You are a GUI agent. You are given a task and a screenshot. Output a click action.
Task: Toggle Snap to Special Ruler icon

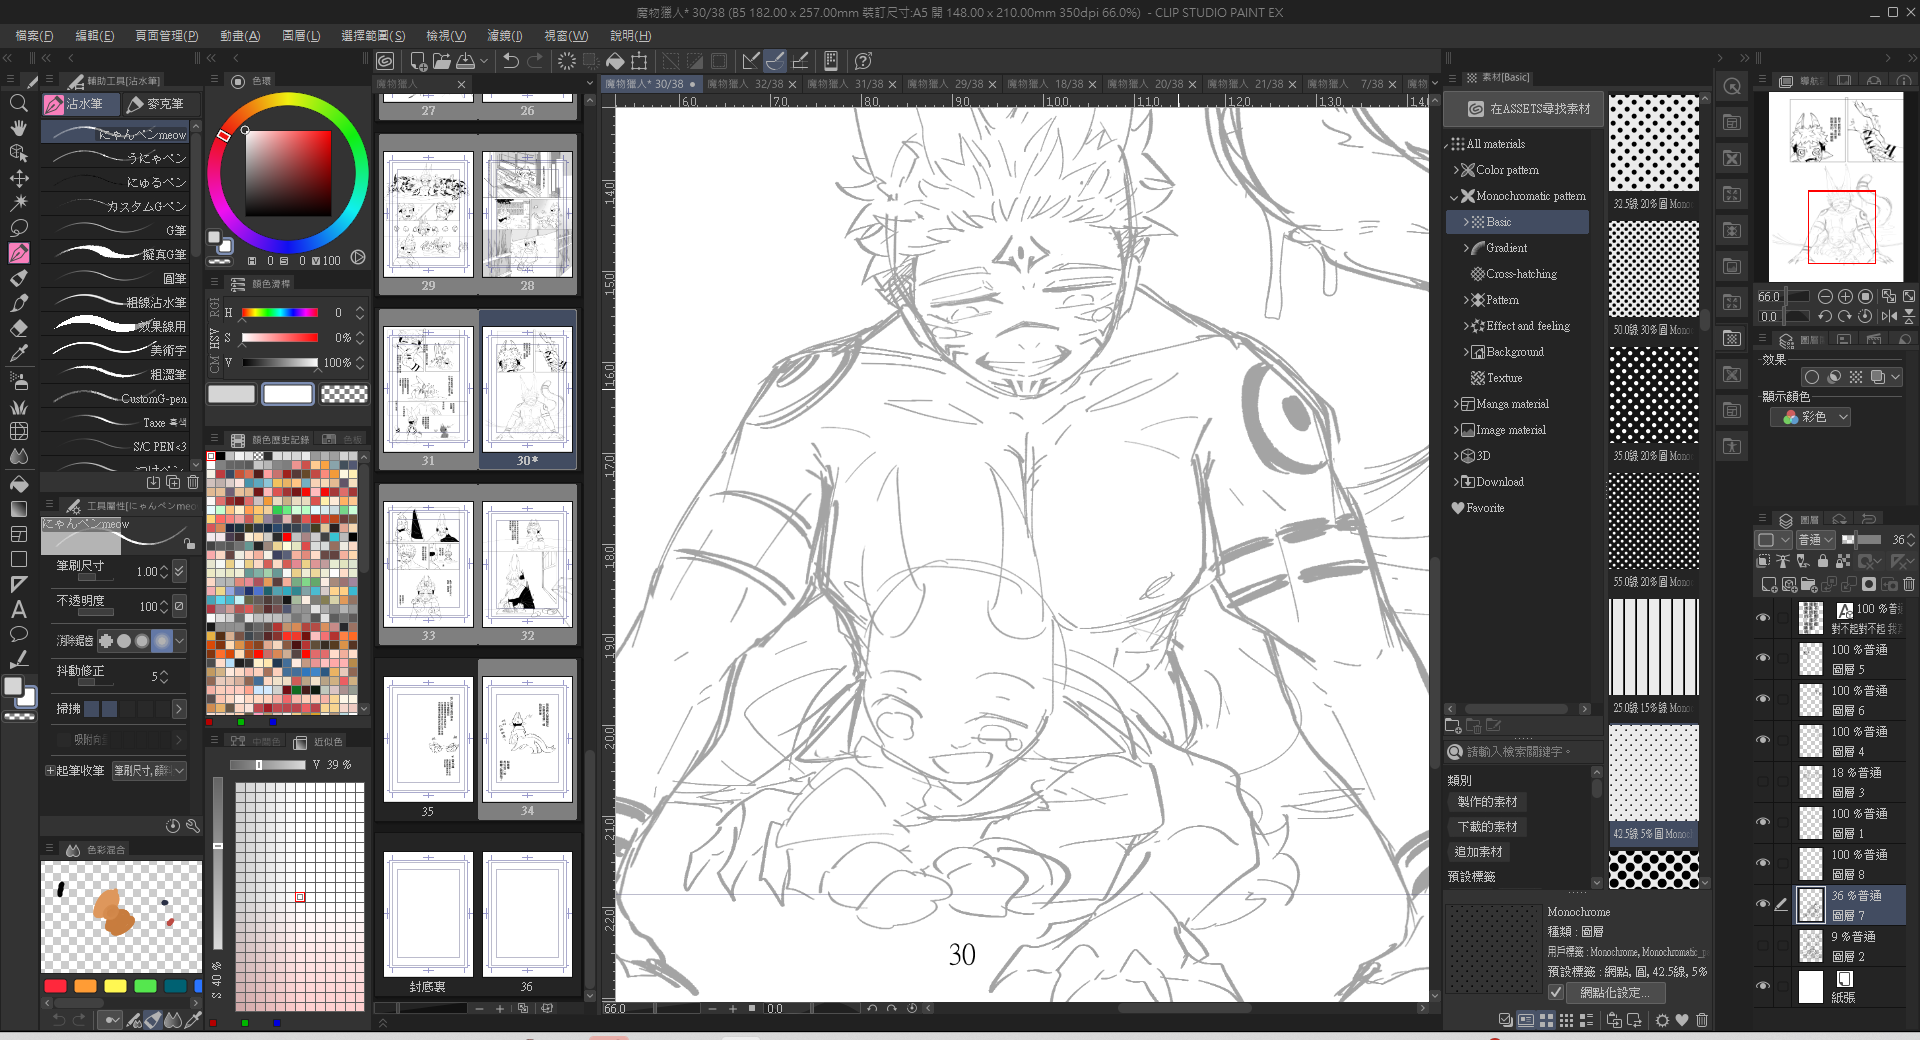point(775,61)
